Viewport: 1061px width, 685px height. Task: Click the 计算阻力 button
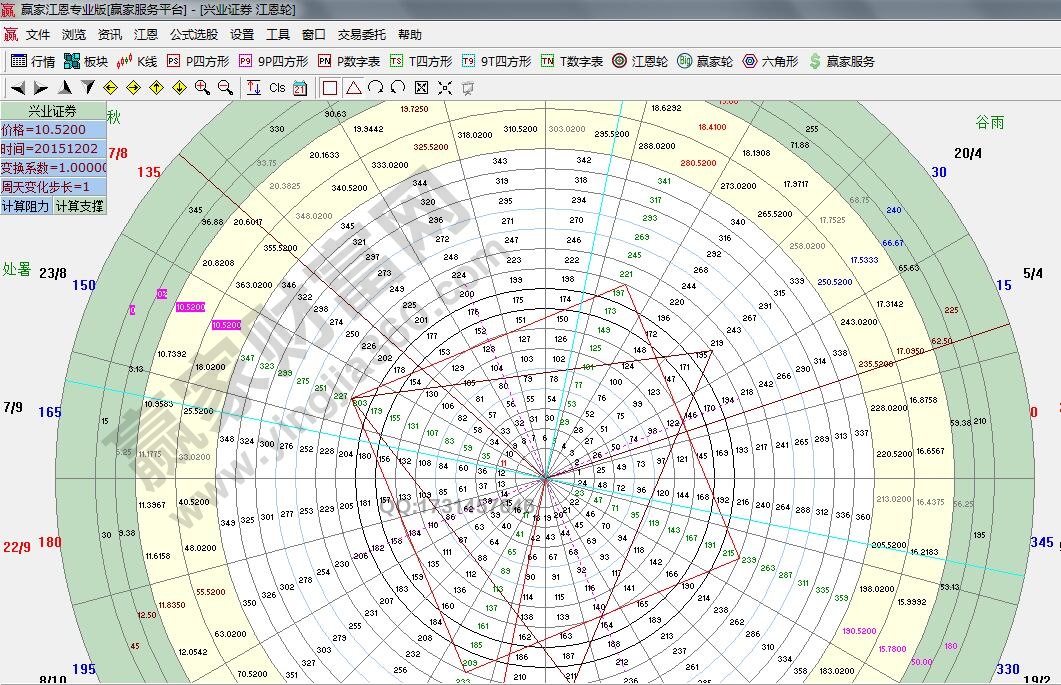26,206
